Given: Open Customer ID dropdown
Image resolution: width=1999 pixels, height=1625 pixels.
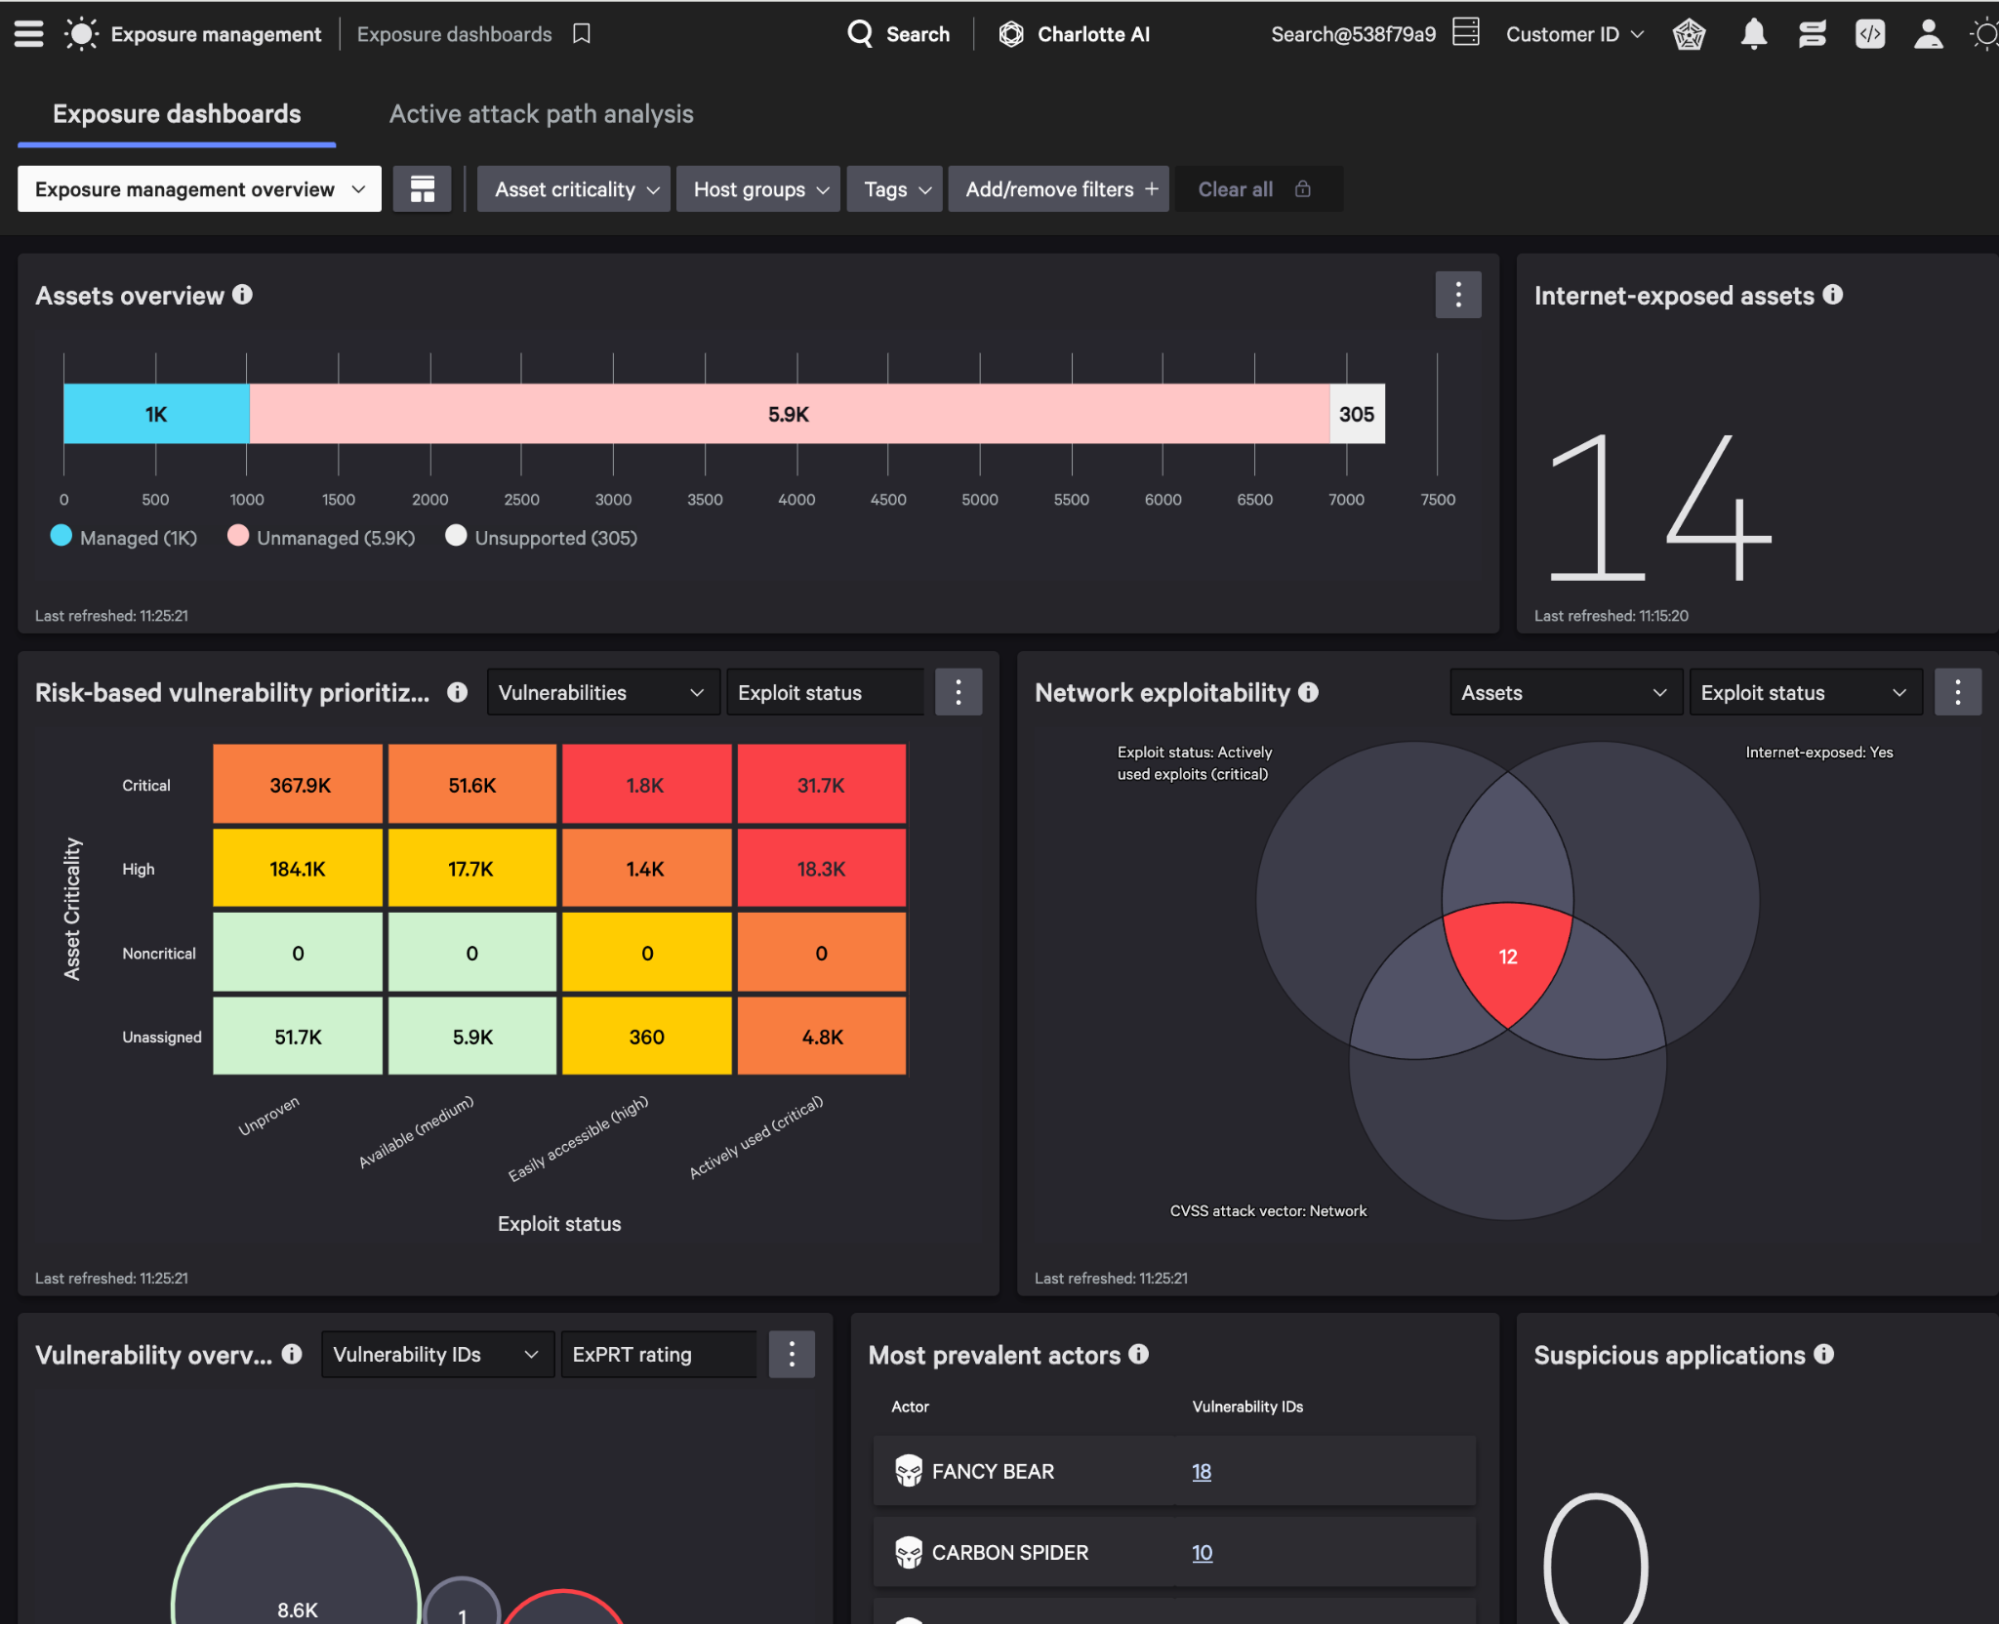Looking at the screenshot, I should tap(1574, 34).
